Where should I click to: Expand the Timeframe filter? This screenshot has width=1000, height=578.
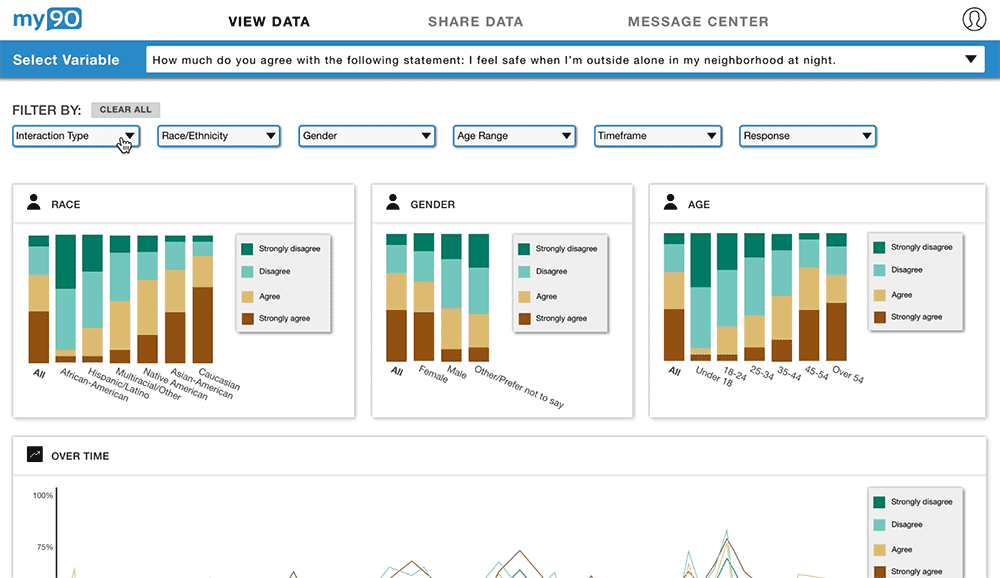pyautogui.click(x=658, y=136)
